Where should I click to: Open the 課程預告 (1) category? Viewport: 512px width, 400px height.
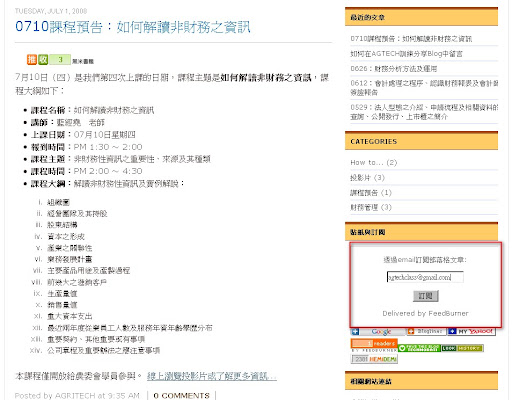coord(371,193)
